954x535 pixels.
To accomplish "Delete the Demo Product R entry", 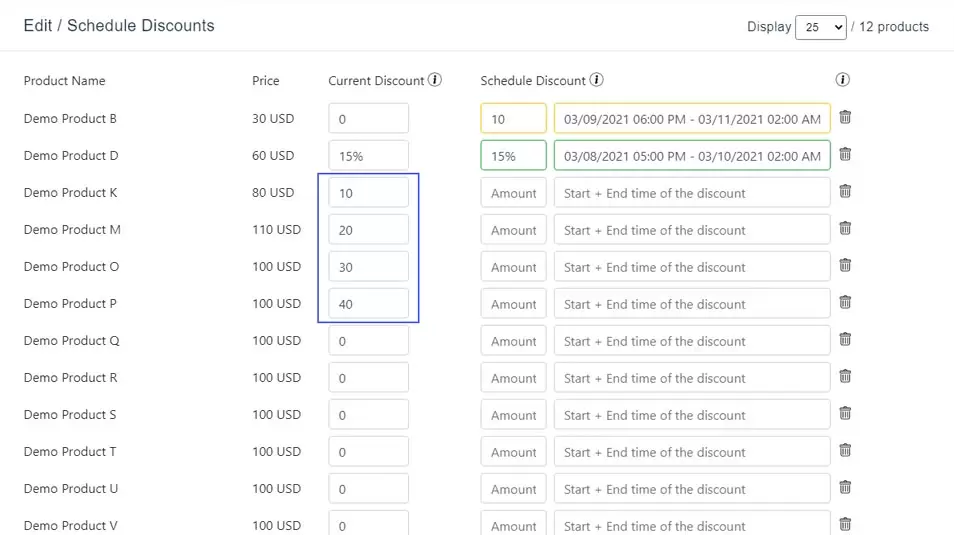I will 845,377.
